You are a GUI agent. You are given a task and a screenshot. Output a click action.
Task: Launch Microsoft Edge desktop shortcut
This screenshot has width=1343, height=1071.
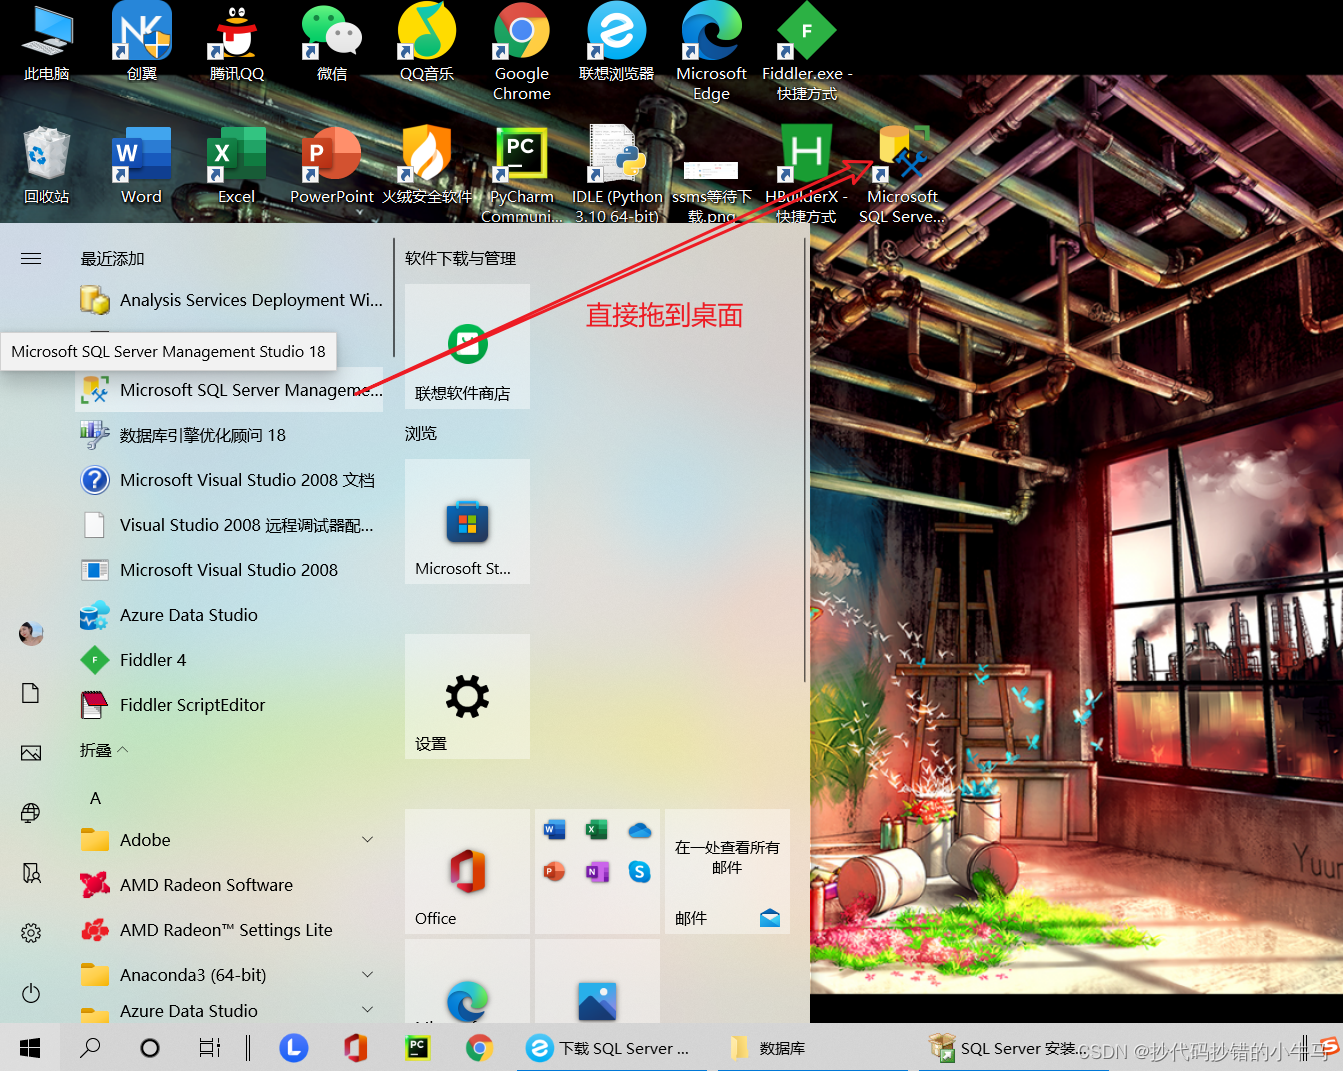pyautogui.click(x=712, y=52)
